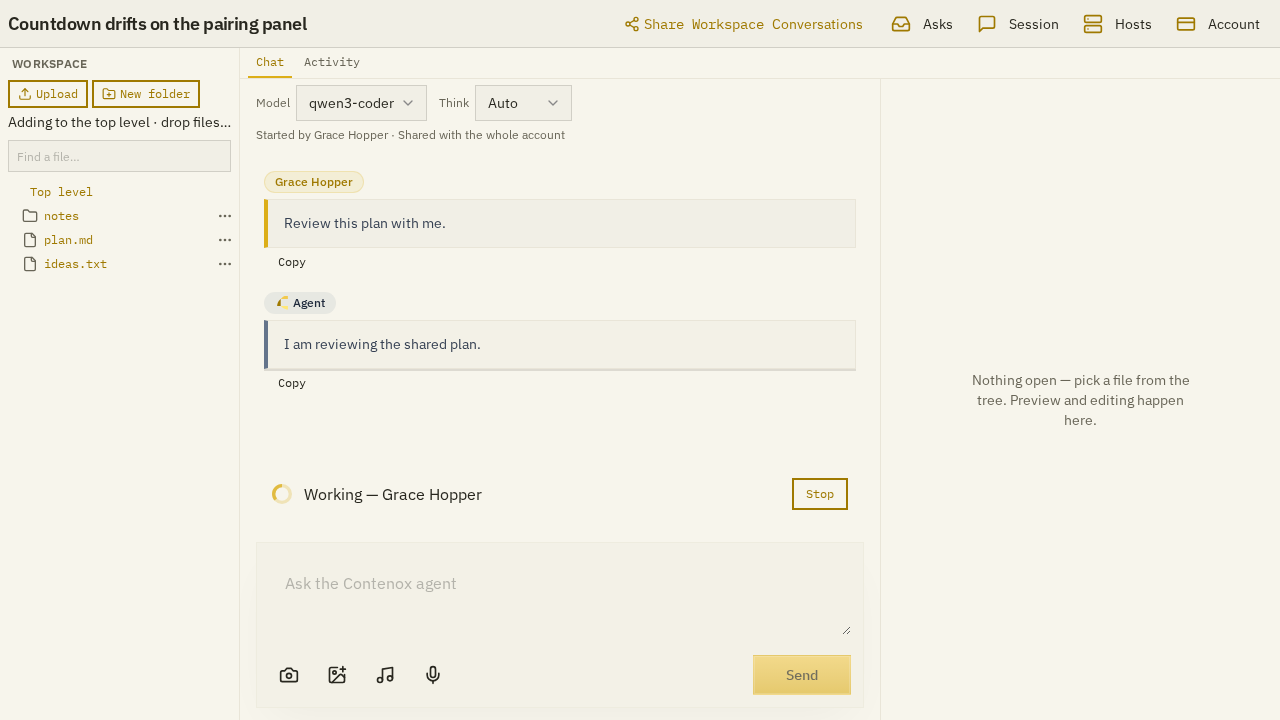Screen dimensions: 1280x720
Task: Click the Hosts server icon
Action: click(1093, 24)
